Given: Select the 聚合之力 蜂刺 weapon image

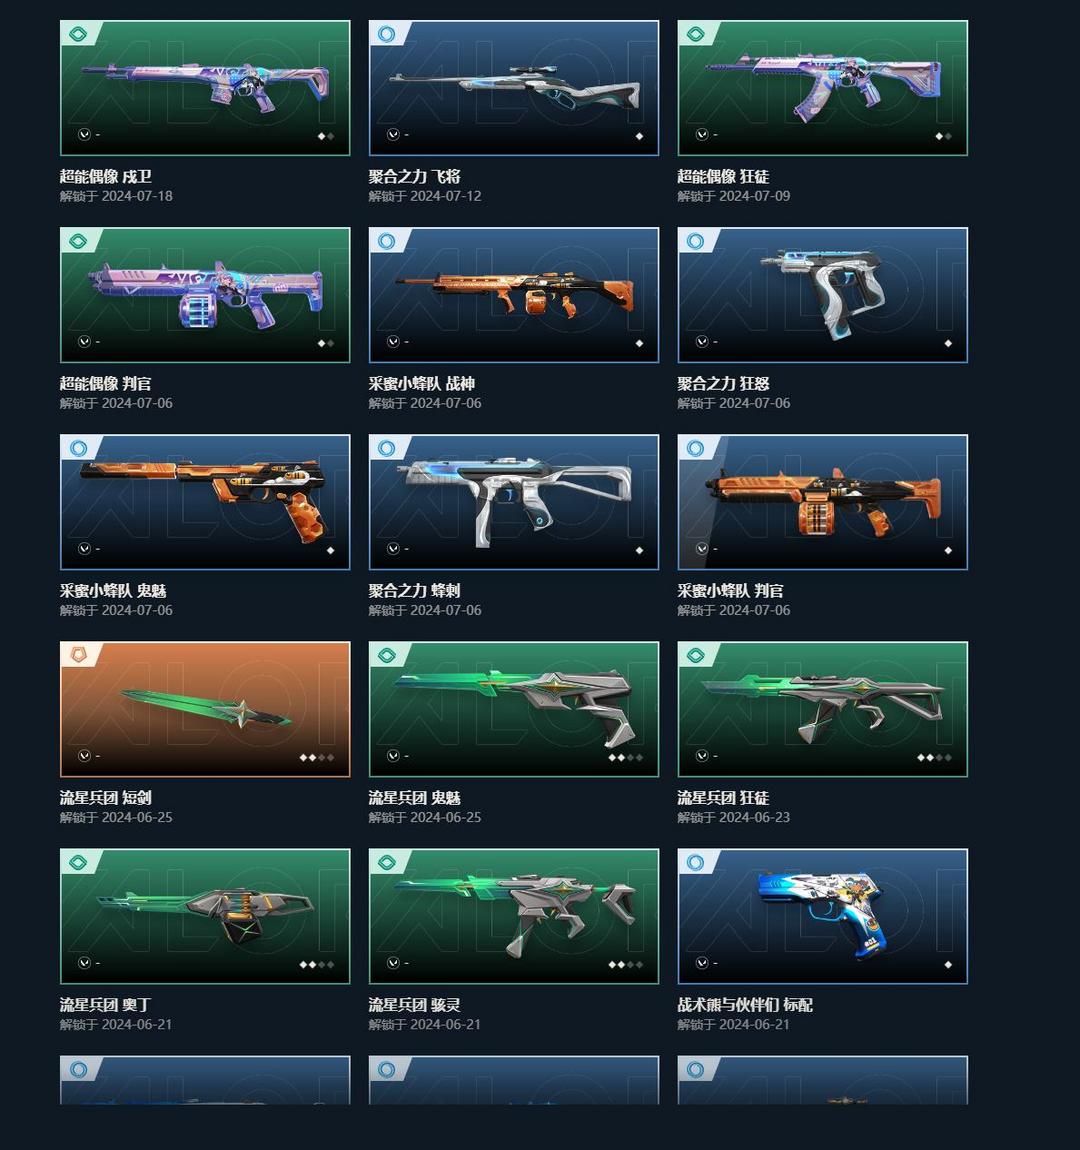Looking at the screenshot, I should pos(514,502).
